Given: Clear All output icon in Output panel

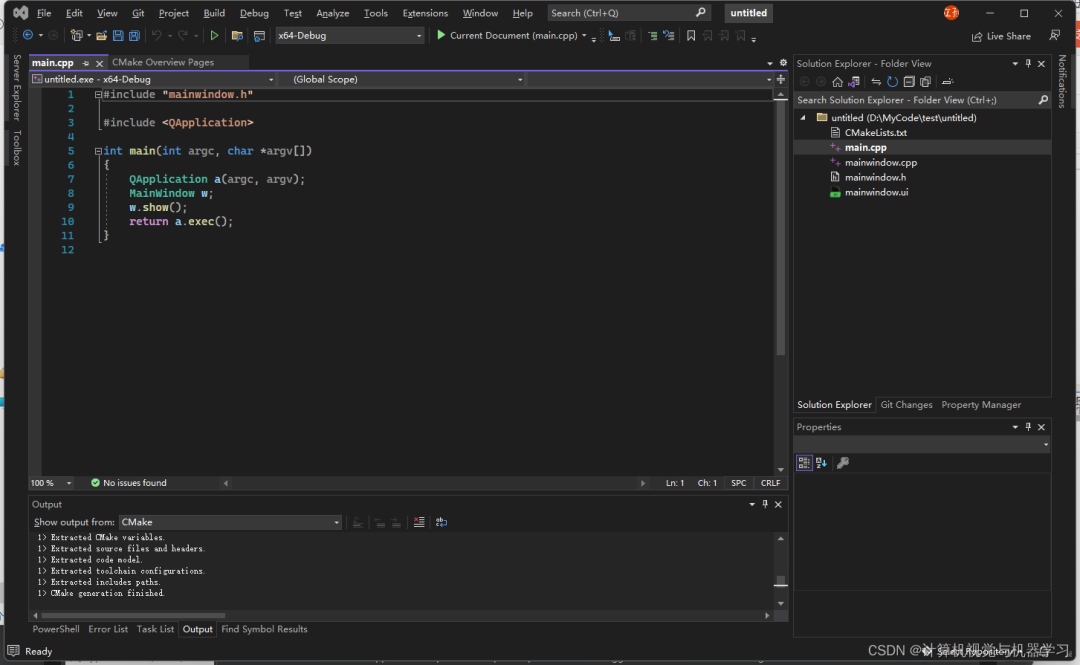Looking at the screenshot, I should (419, 522).
